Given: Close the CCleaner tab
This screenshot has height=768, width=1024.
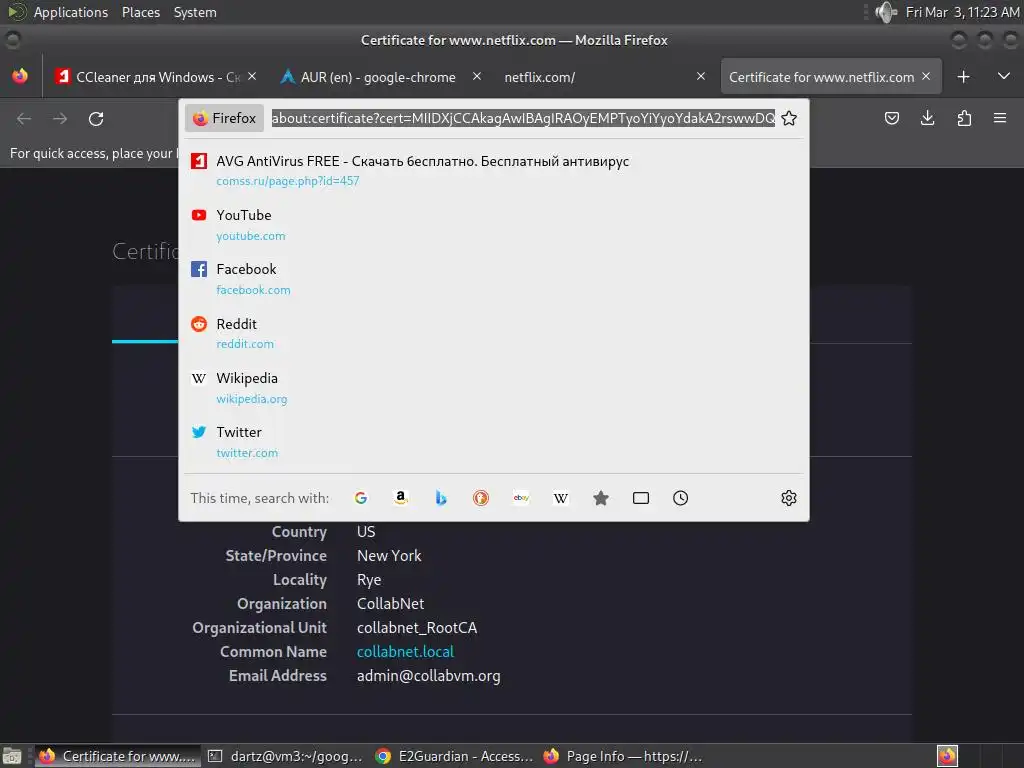Looking at the screenshot, I should (252, 76).
